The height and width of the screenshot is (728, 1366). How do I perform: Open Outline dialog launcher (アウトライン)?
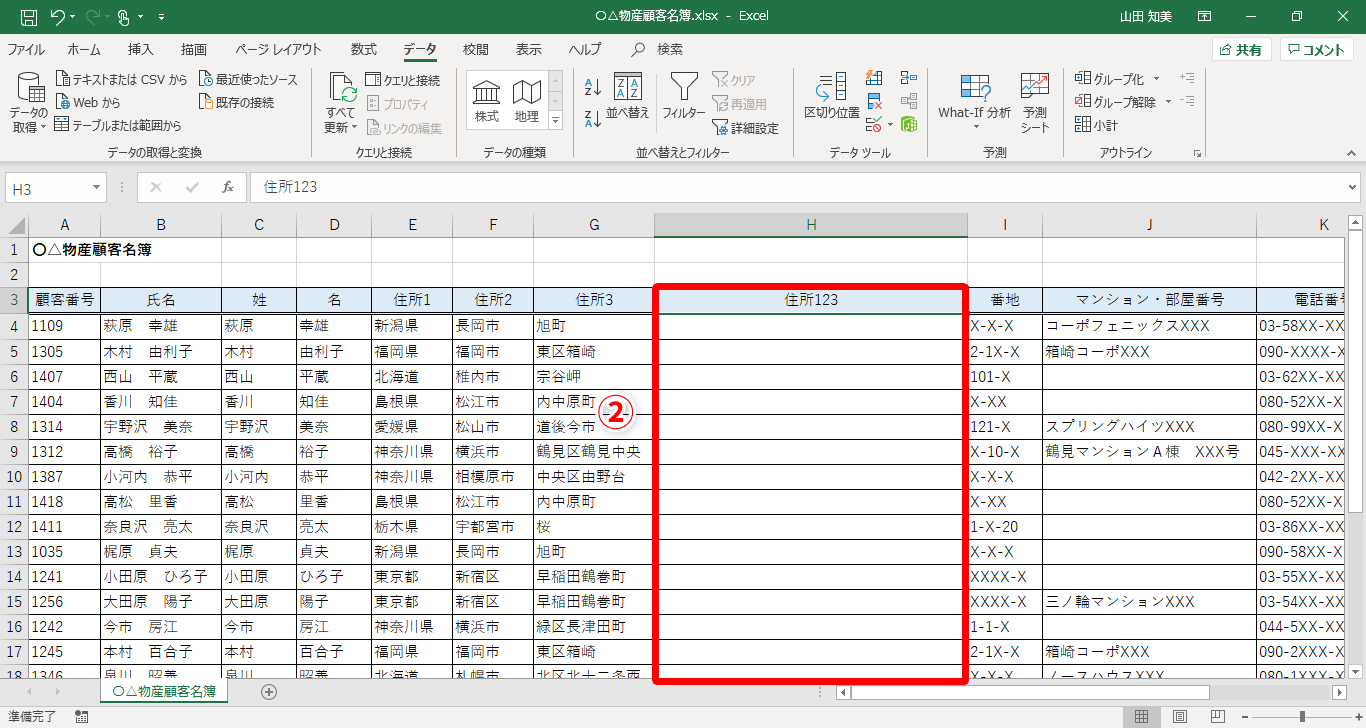pyautogui.click(x=1197, y=153)
